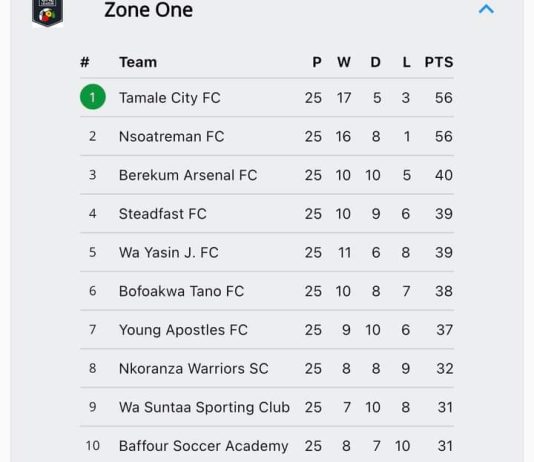Click the P played column header
This screenshot has width=534, height=462.
tap(317, 62)
